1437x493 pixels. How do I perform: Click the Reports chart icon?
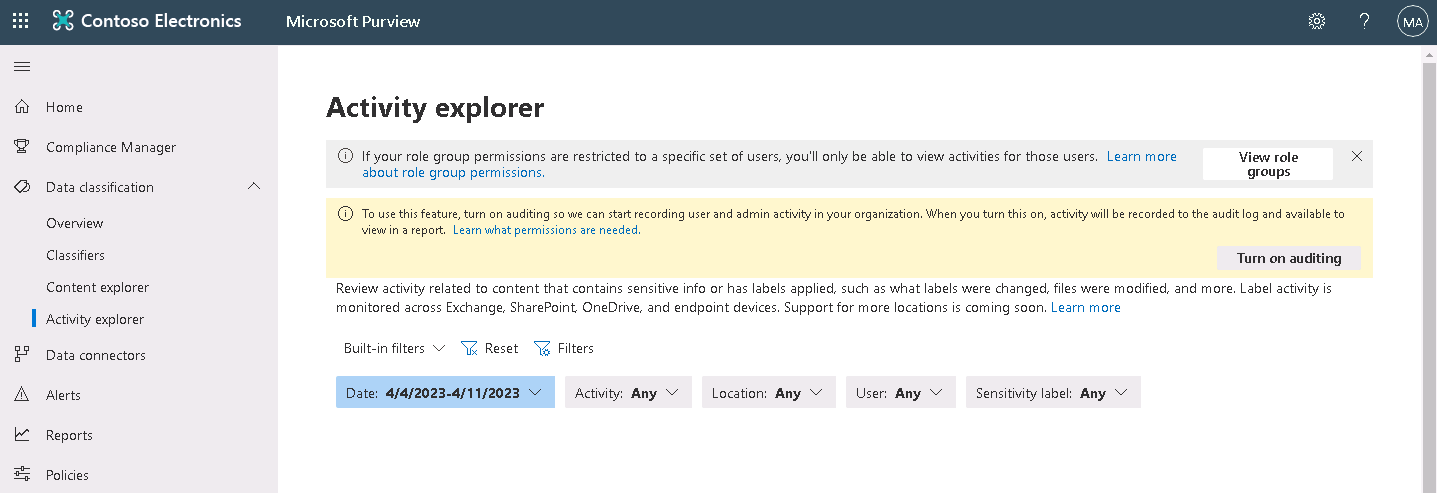pos(22,435)
